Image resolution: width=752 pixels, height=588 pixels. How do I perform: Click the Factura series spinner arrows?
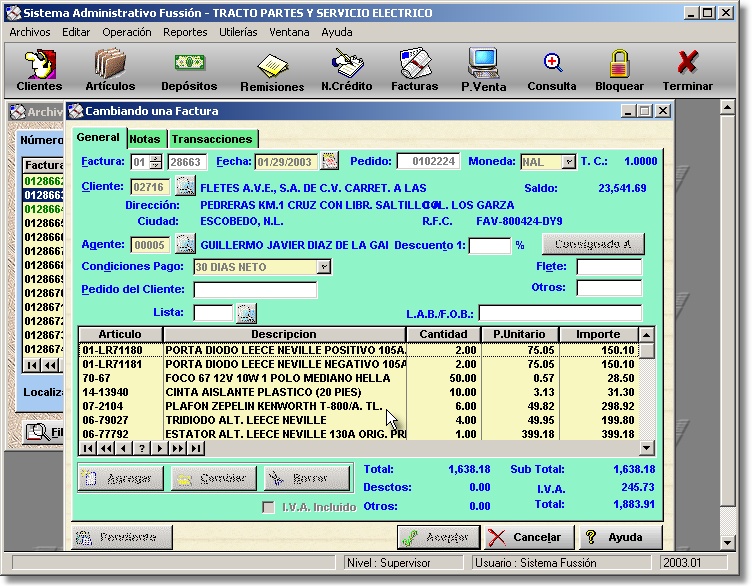pyautogui.click(x=155, y=162)
